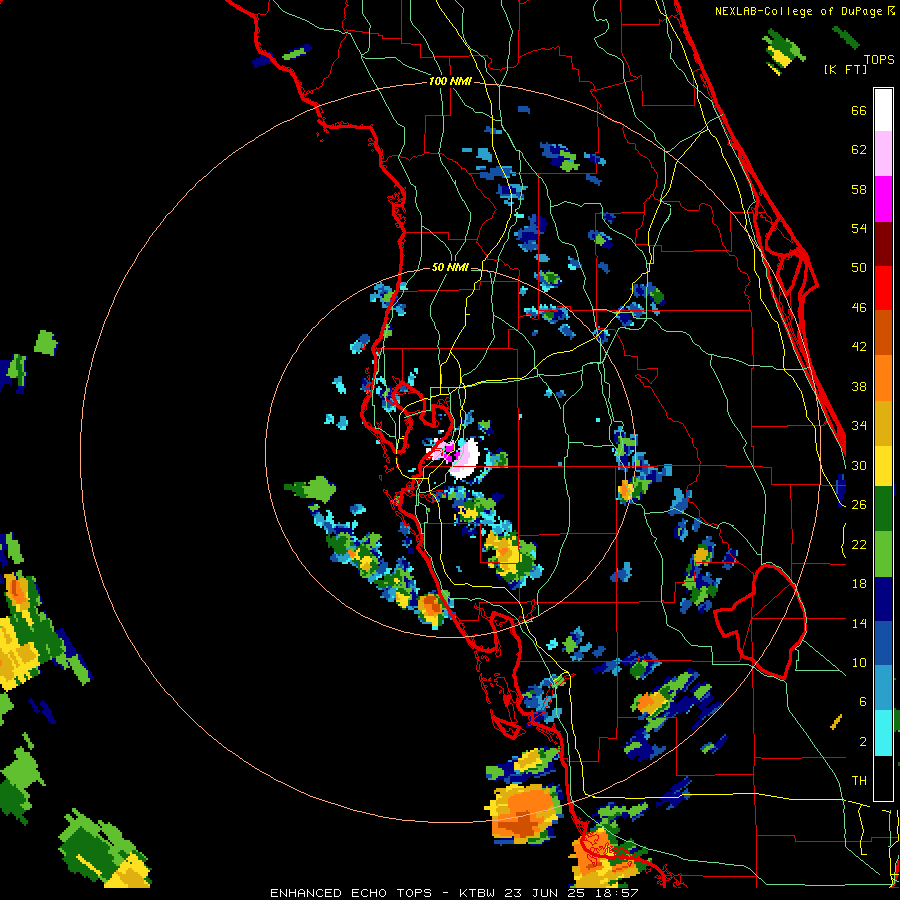
Task: Select the Enhanced Echo Tops KTBW caption
Action: (x=454, y=893)
